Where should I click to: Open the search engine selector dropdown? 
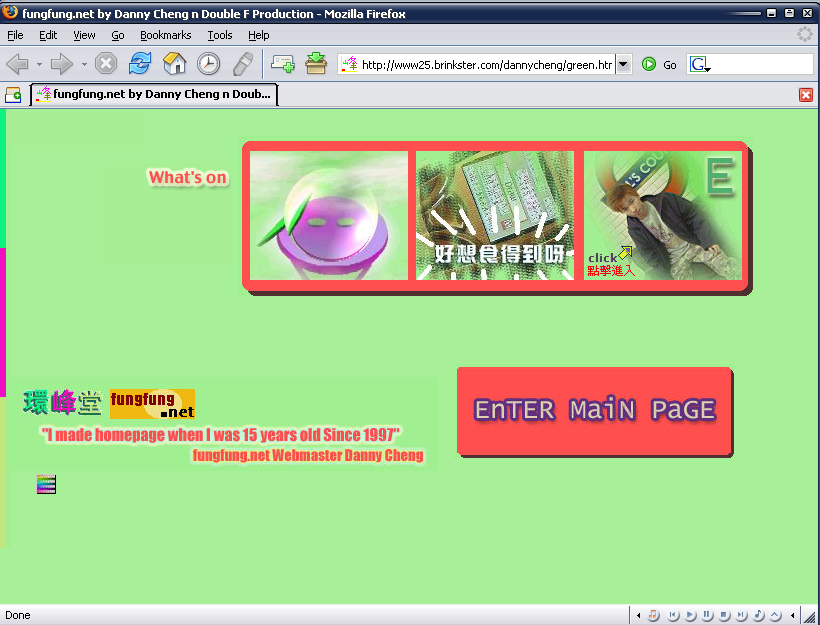click(700, 65)
